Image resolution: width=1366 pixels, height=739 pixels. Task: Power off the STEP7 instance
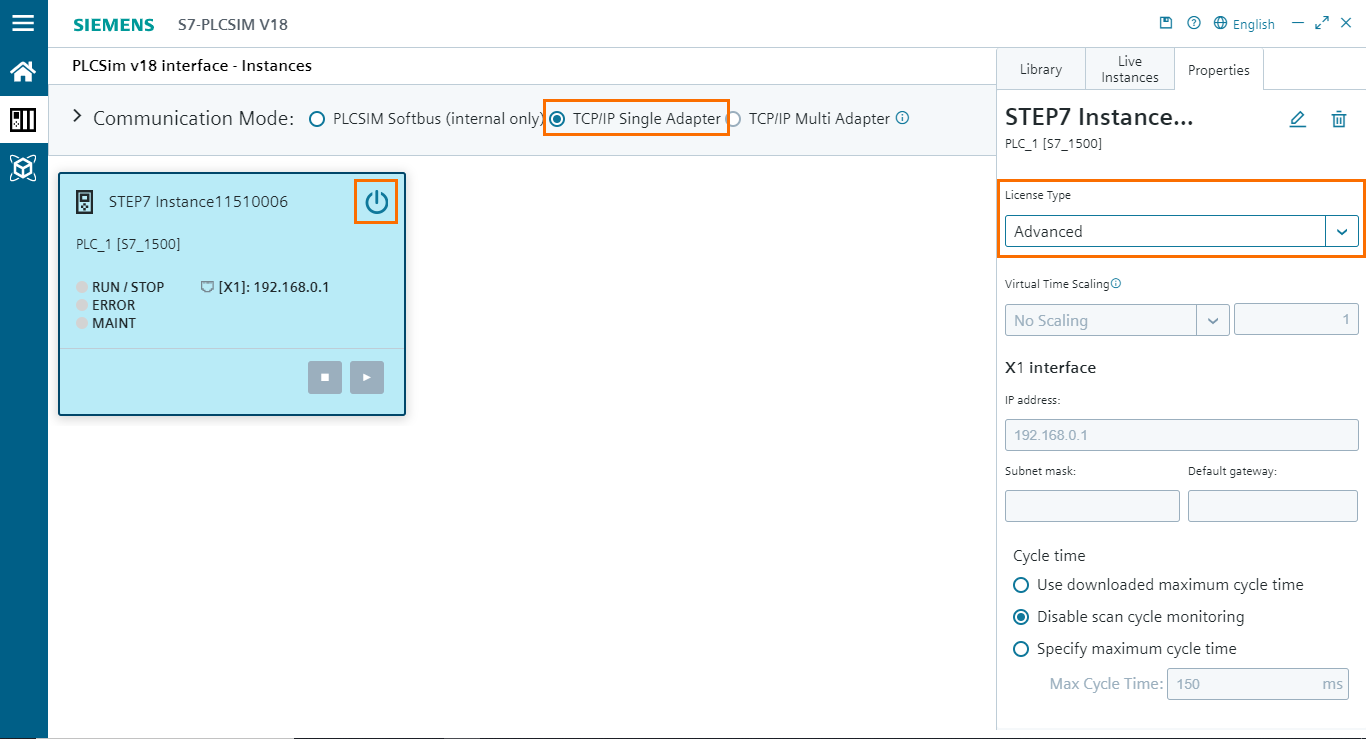[376, 201]
